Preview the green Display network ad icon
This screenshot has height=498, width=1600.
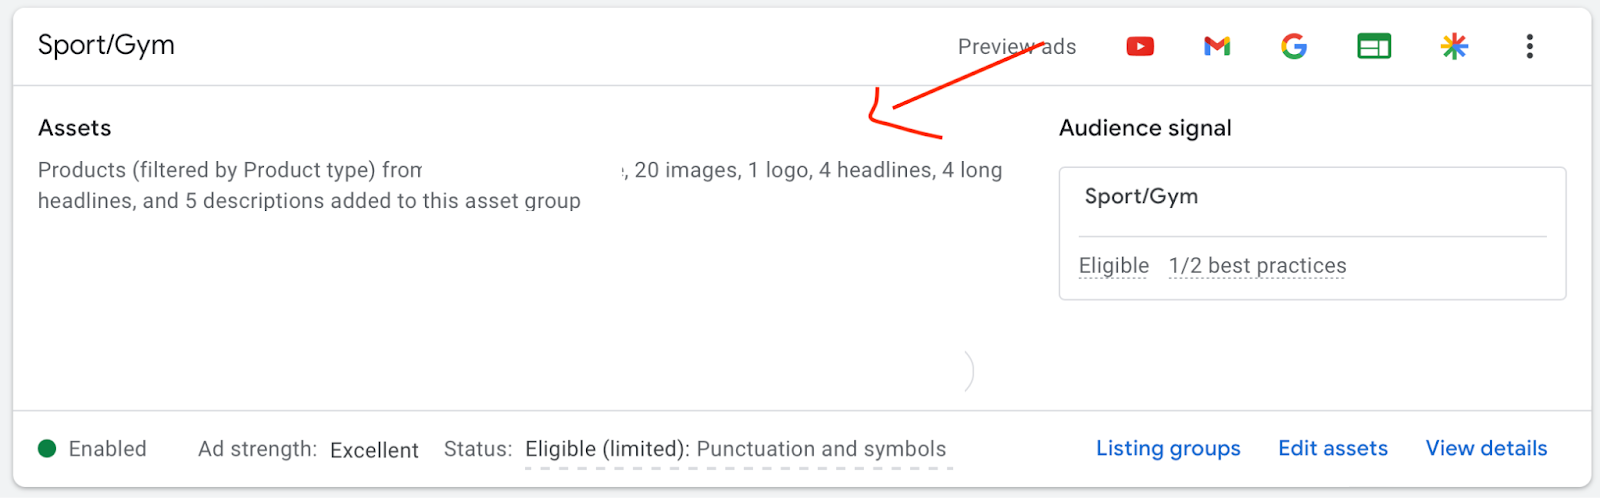coord(1374,46)
